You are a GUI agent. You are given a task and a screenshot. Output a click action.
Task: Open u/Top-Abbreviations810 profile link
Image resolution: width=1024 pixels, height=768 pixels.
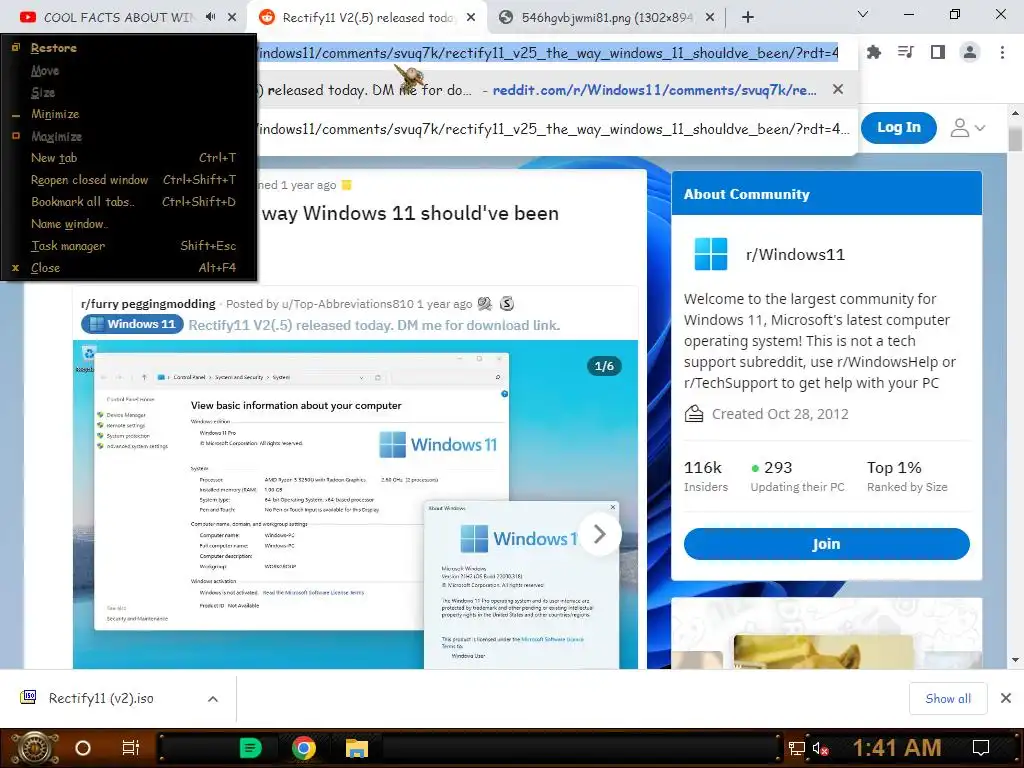(347, 304)
